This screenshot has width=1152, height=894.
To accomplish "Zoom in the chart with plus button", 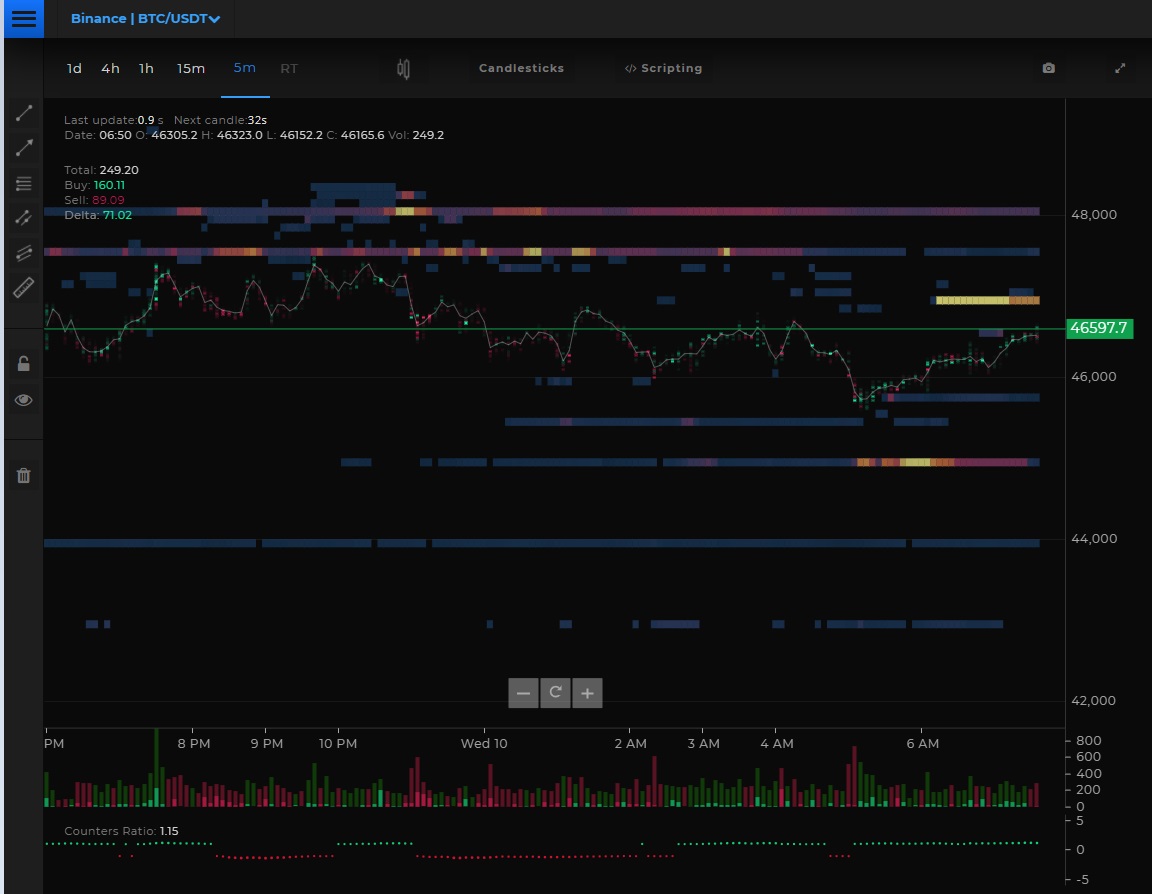I will [x=587, y=693].
